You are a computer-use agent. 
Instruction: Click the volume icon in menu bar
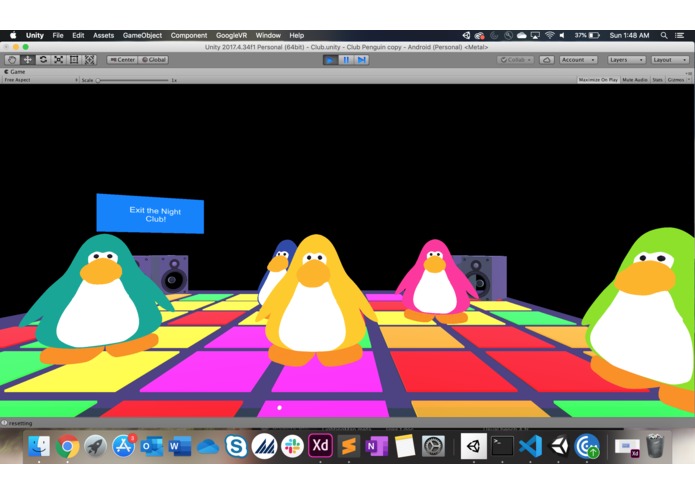click(x=562, y=35)
